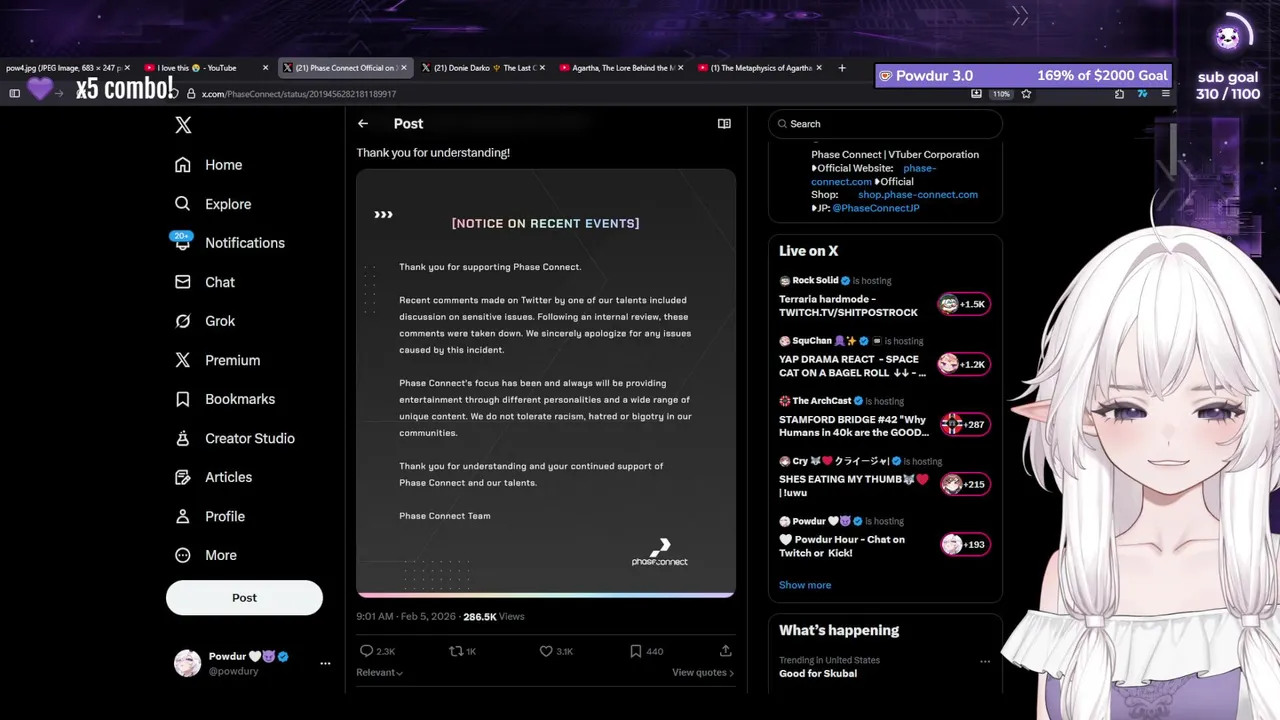Image resolution: width=1280 pixels, height=720 pixels.
Task: Open Chat from the sidebar
Action: click(205, 282)
